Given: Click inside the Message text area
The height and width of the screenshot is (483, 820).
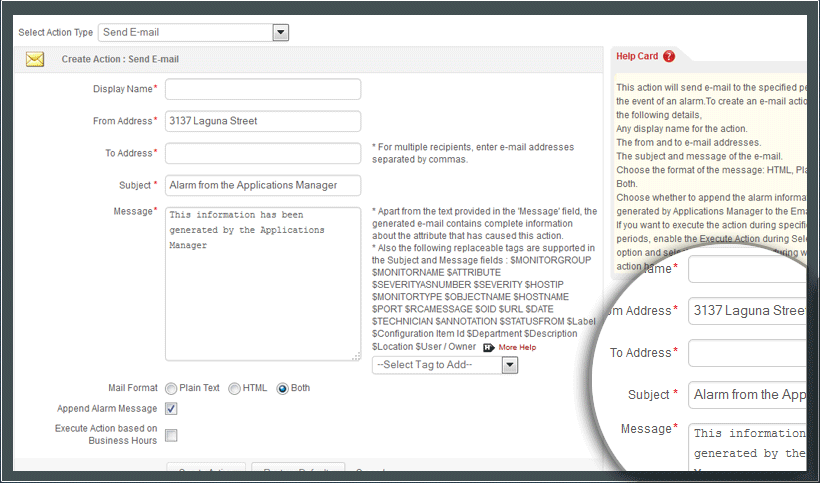Looking at the screenshot, I should (263, 284).
